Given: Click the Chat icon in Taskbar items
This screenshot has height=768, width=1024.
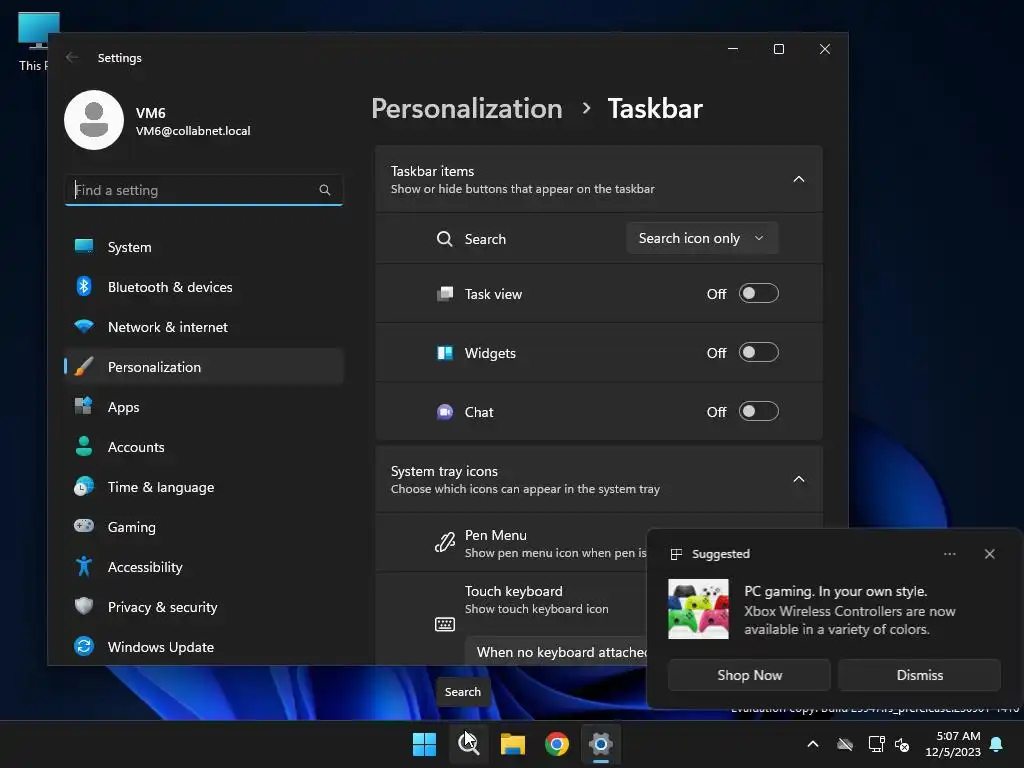Looking at the screenshot, I should tap(445, 412).
